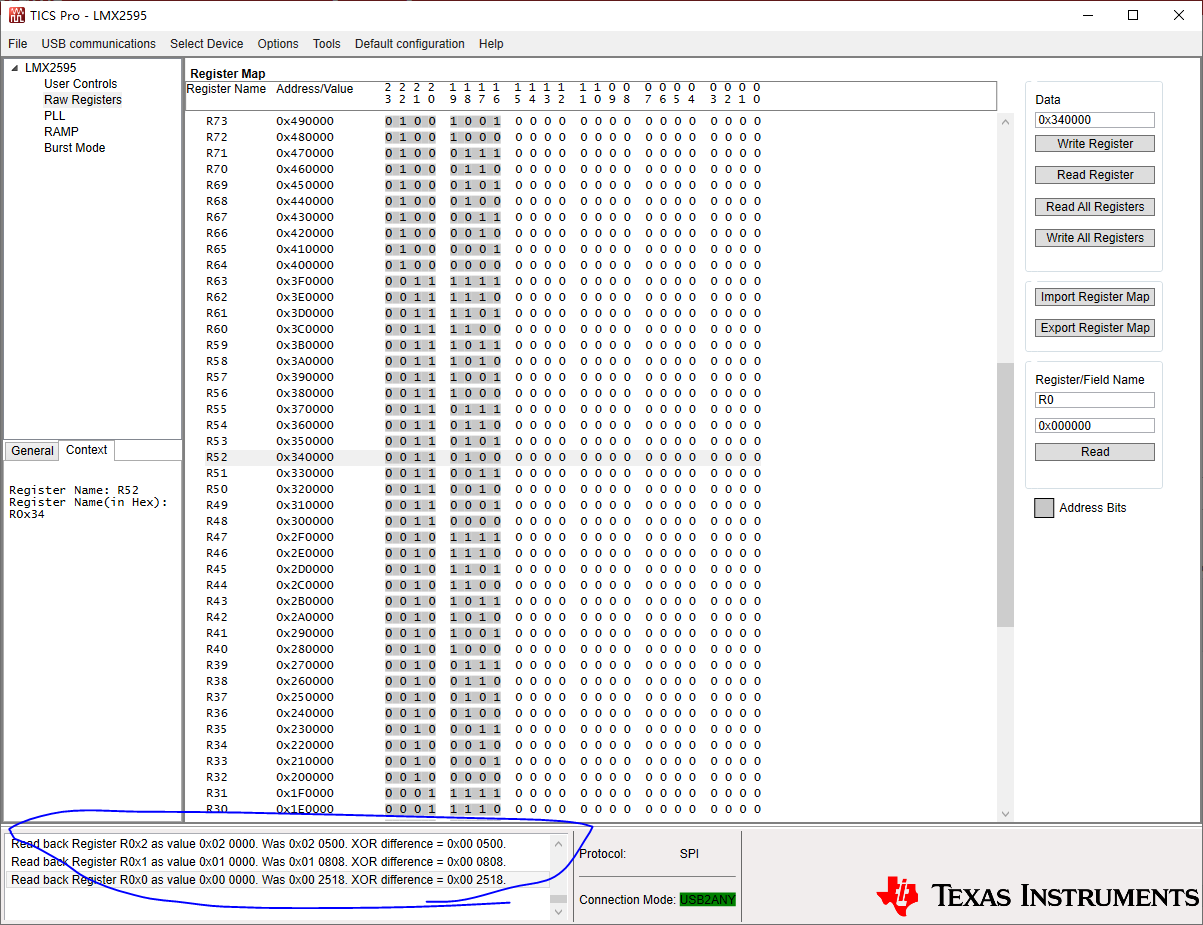The height and width of the screenshot is (925, 1203).
Task: Select LMX2595 in device tree
Action: coord(50,68)
